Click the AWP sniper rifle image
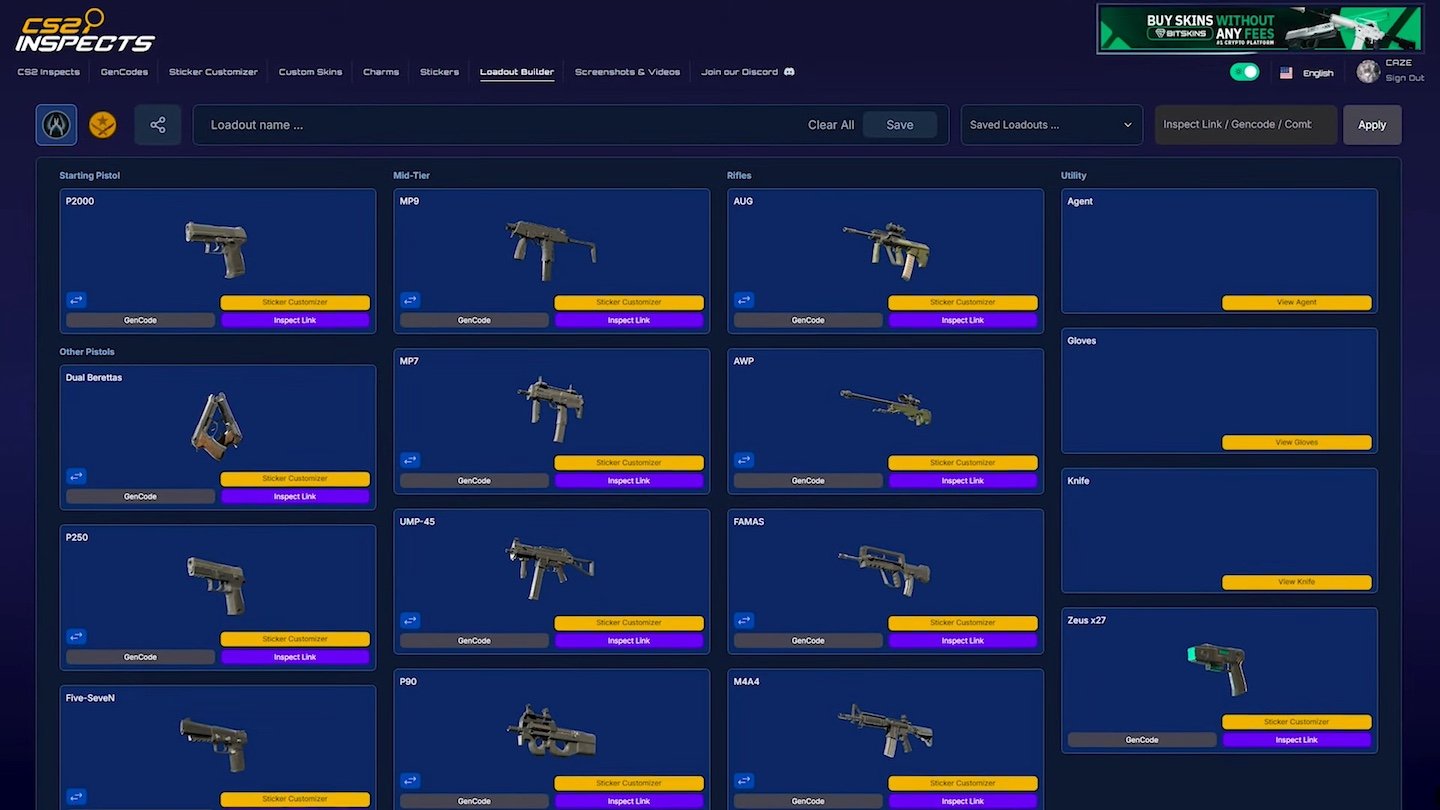 click(x=886, y=407)
